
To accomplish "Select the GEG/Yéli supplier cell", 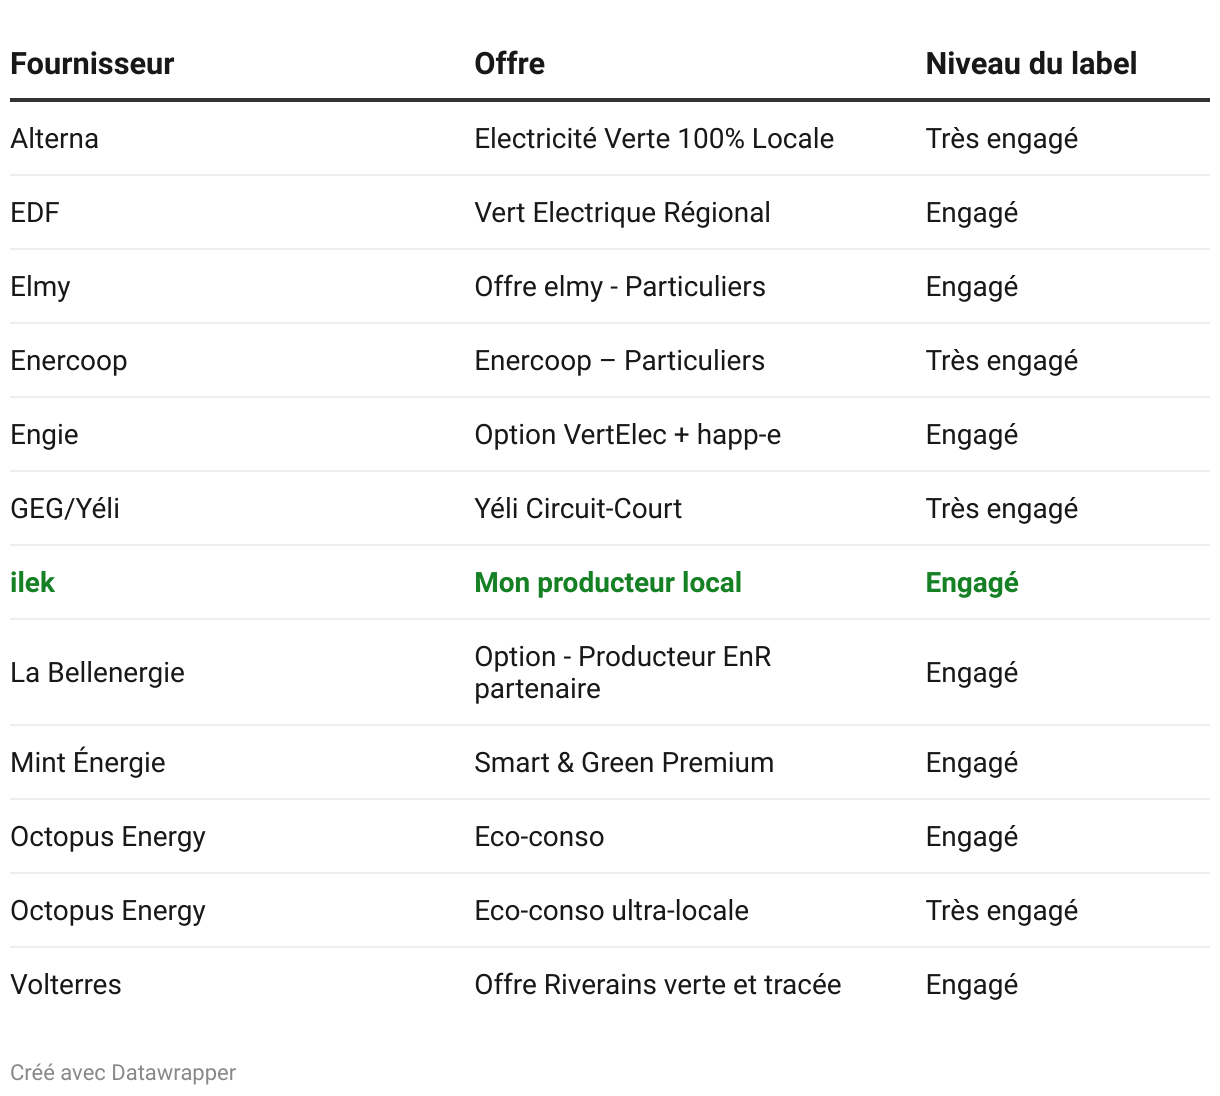I will pyautogui.click(x=65, y=509).
